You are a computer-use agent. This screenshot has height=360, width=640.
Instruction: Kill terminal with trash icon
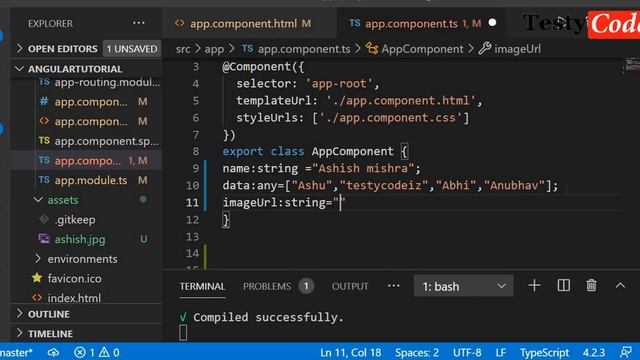click(x=591, y=285)
